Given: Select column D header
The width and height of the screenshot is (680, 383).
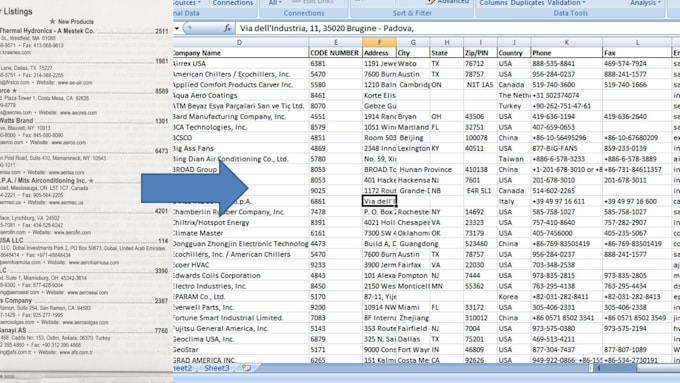Looking at the screenshot, I should tap(241, 42).
